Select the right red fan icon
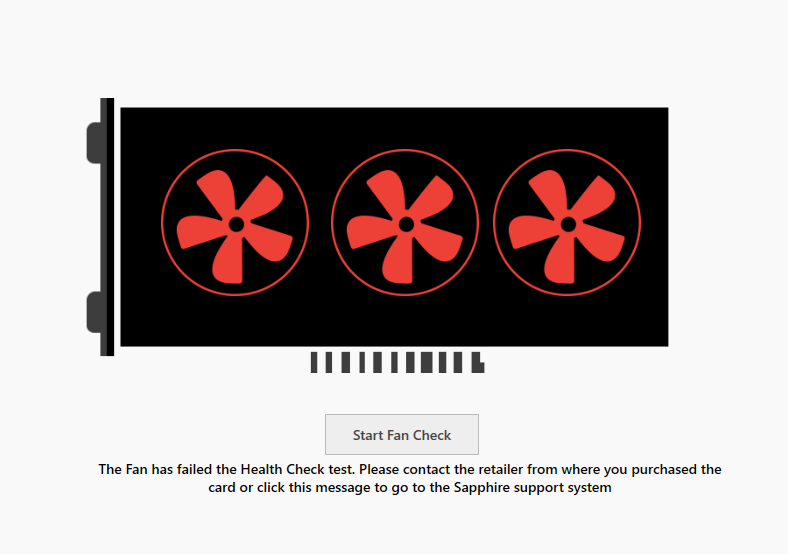This screenshot has height=554, width=788. 567,223
